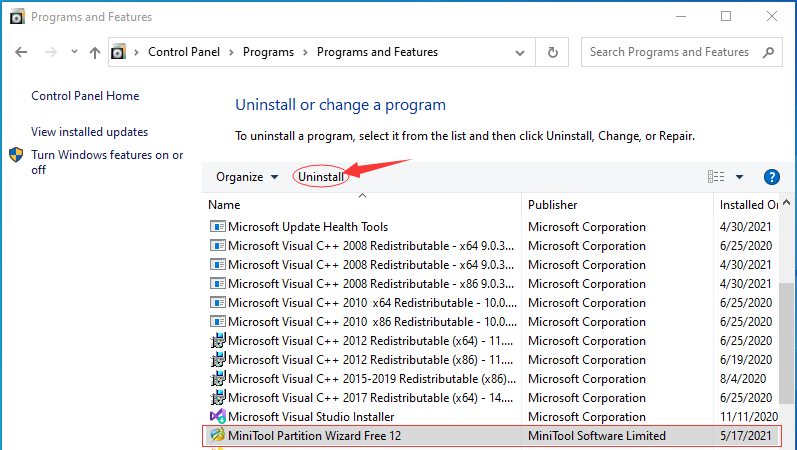
Task: Sort by the Publisher column header
Action: (617, 204)
